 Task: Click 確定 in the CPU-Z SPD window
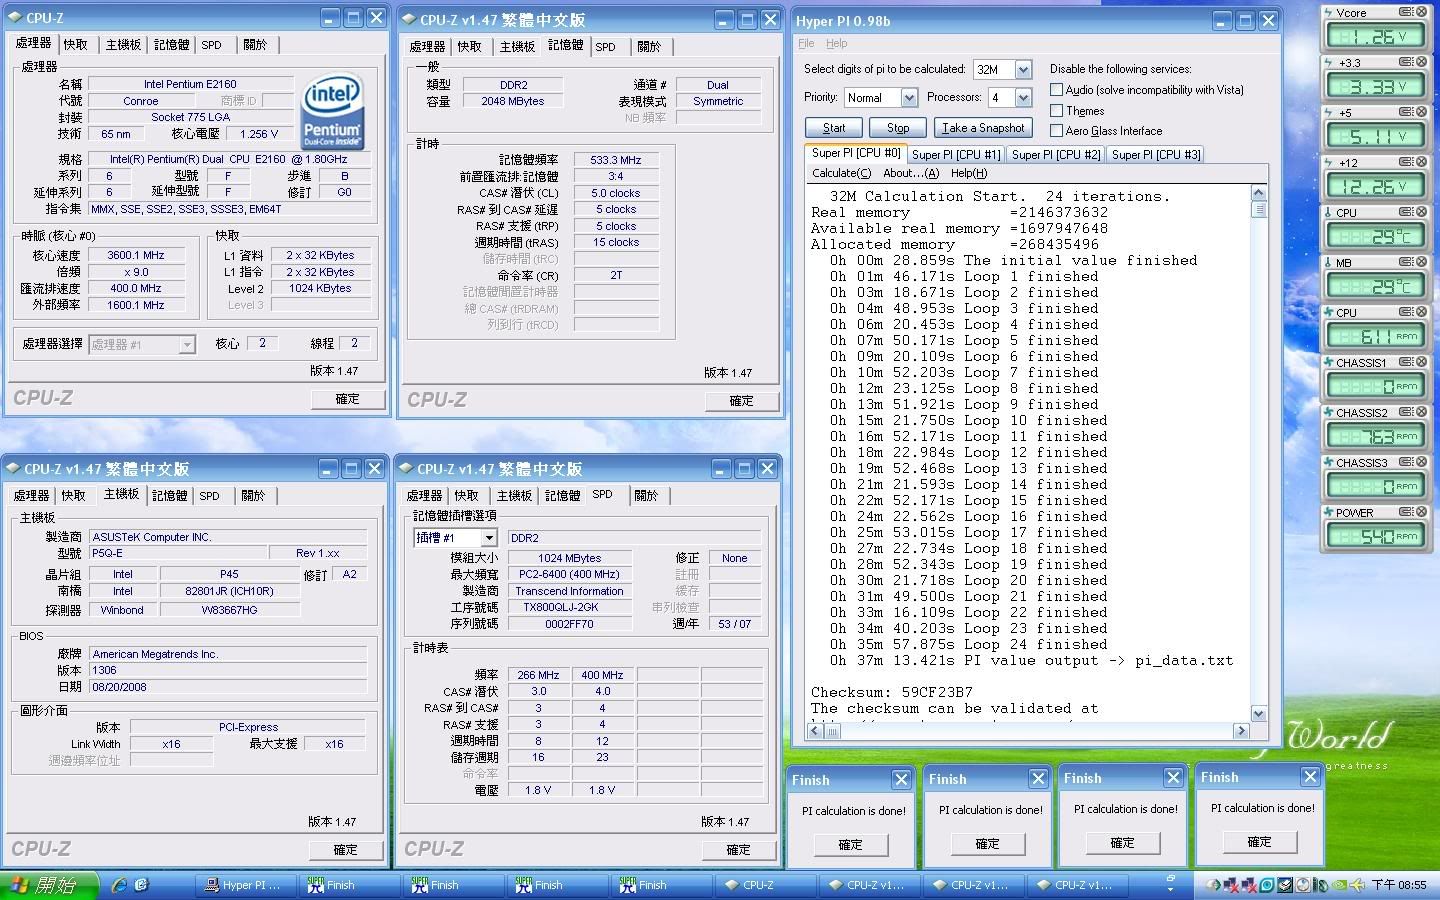pos(738,849)
